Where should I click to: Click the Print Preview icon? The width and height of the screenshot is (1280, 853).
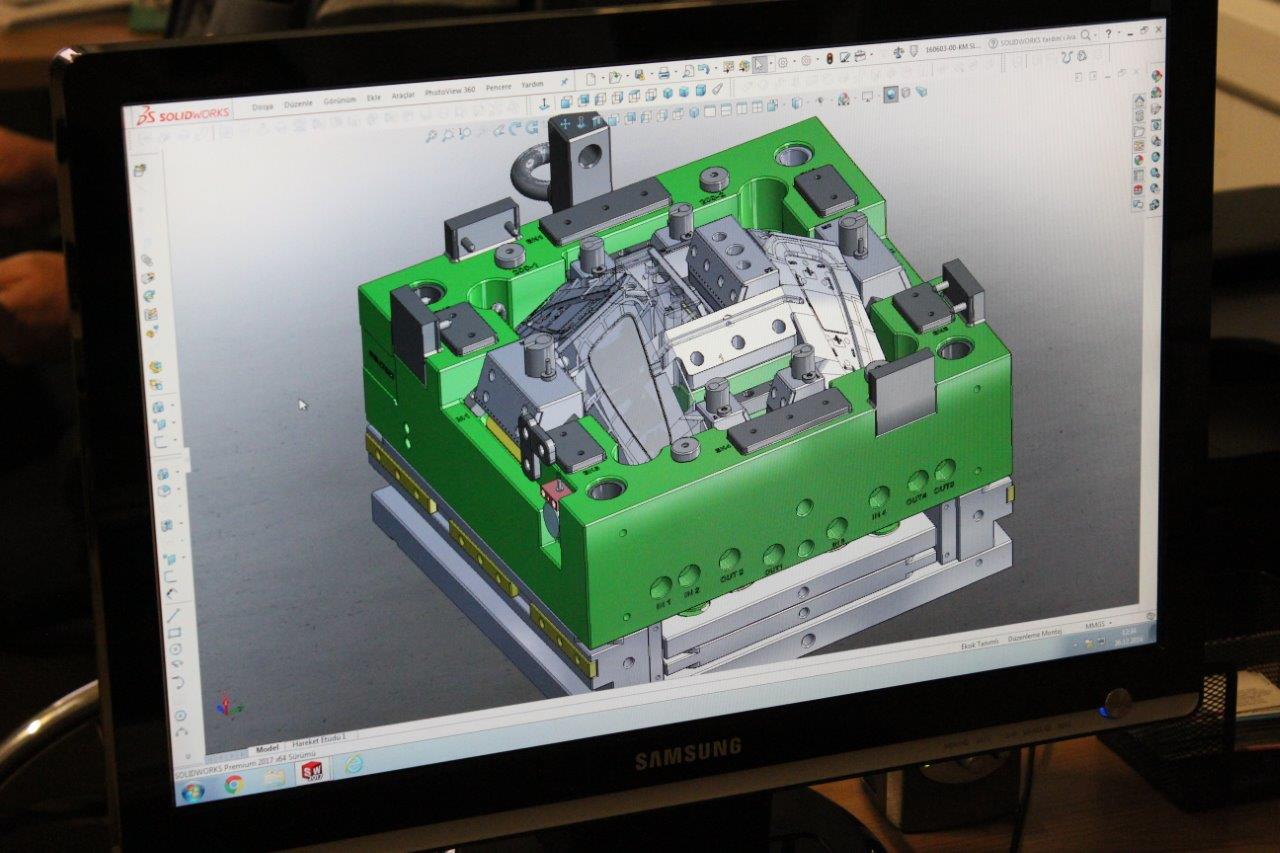click(x=688, y=71)
